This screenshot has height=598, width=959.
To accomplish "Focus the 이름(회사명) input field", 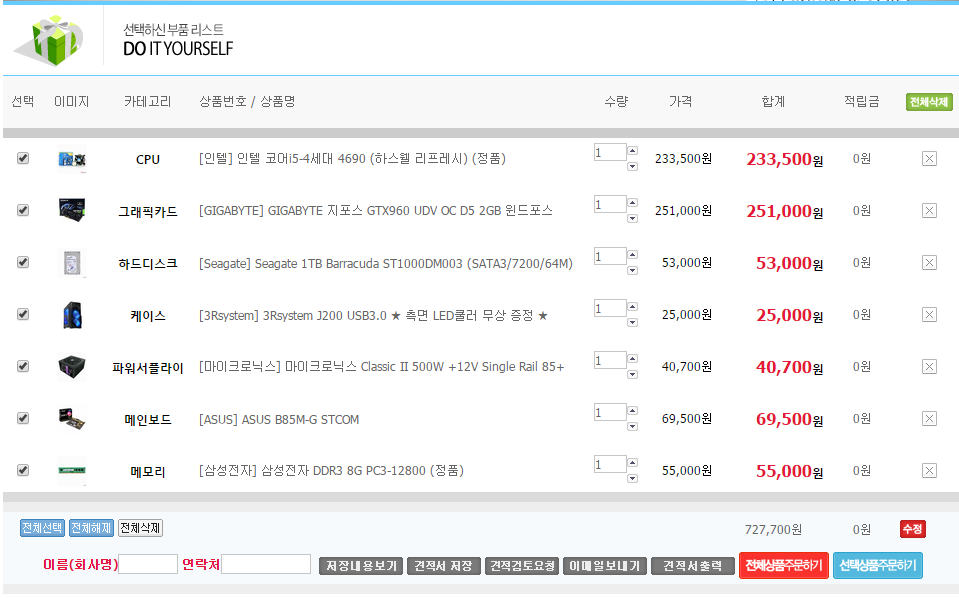I will click(x=148, y=564).
